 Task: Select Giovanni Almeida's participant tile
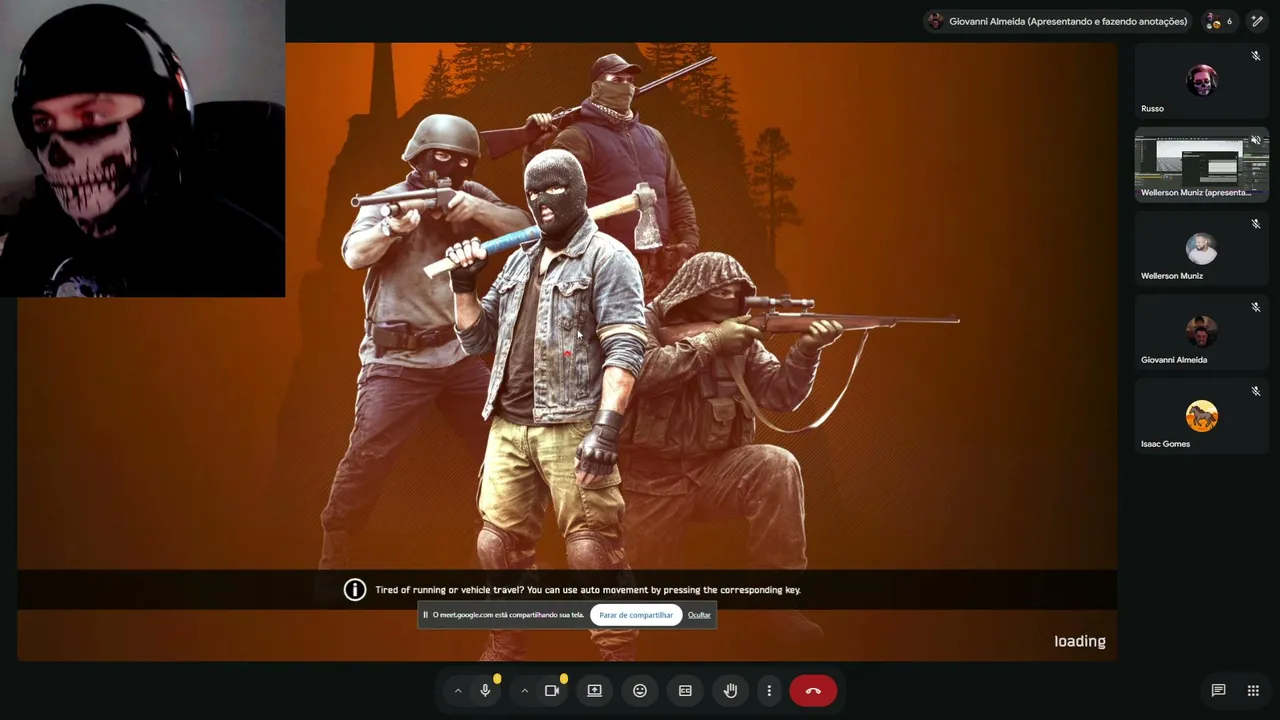(1202, 333)
